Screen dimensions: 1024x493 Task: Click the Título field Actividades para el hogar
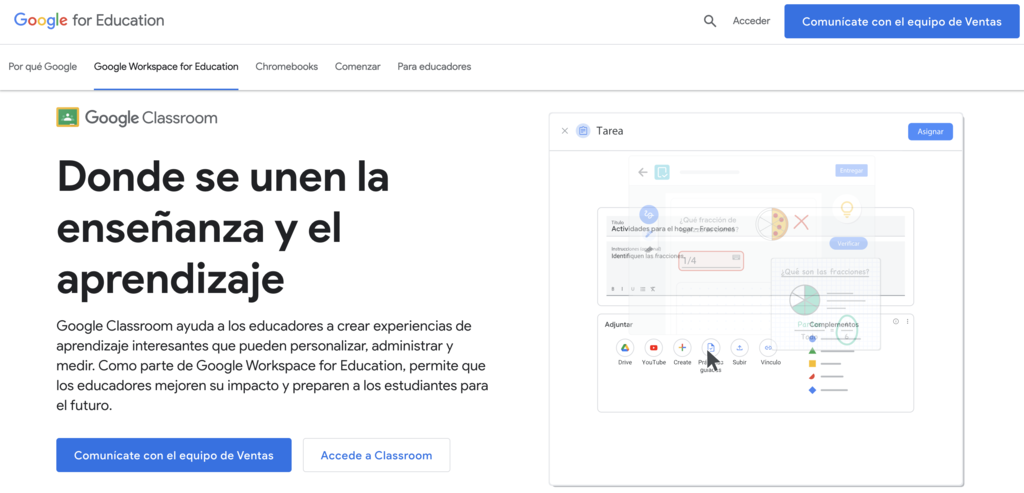(755, 227)
